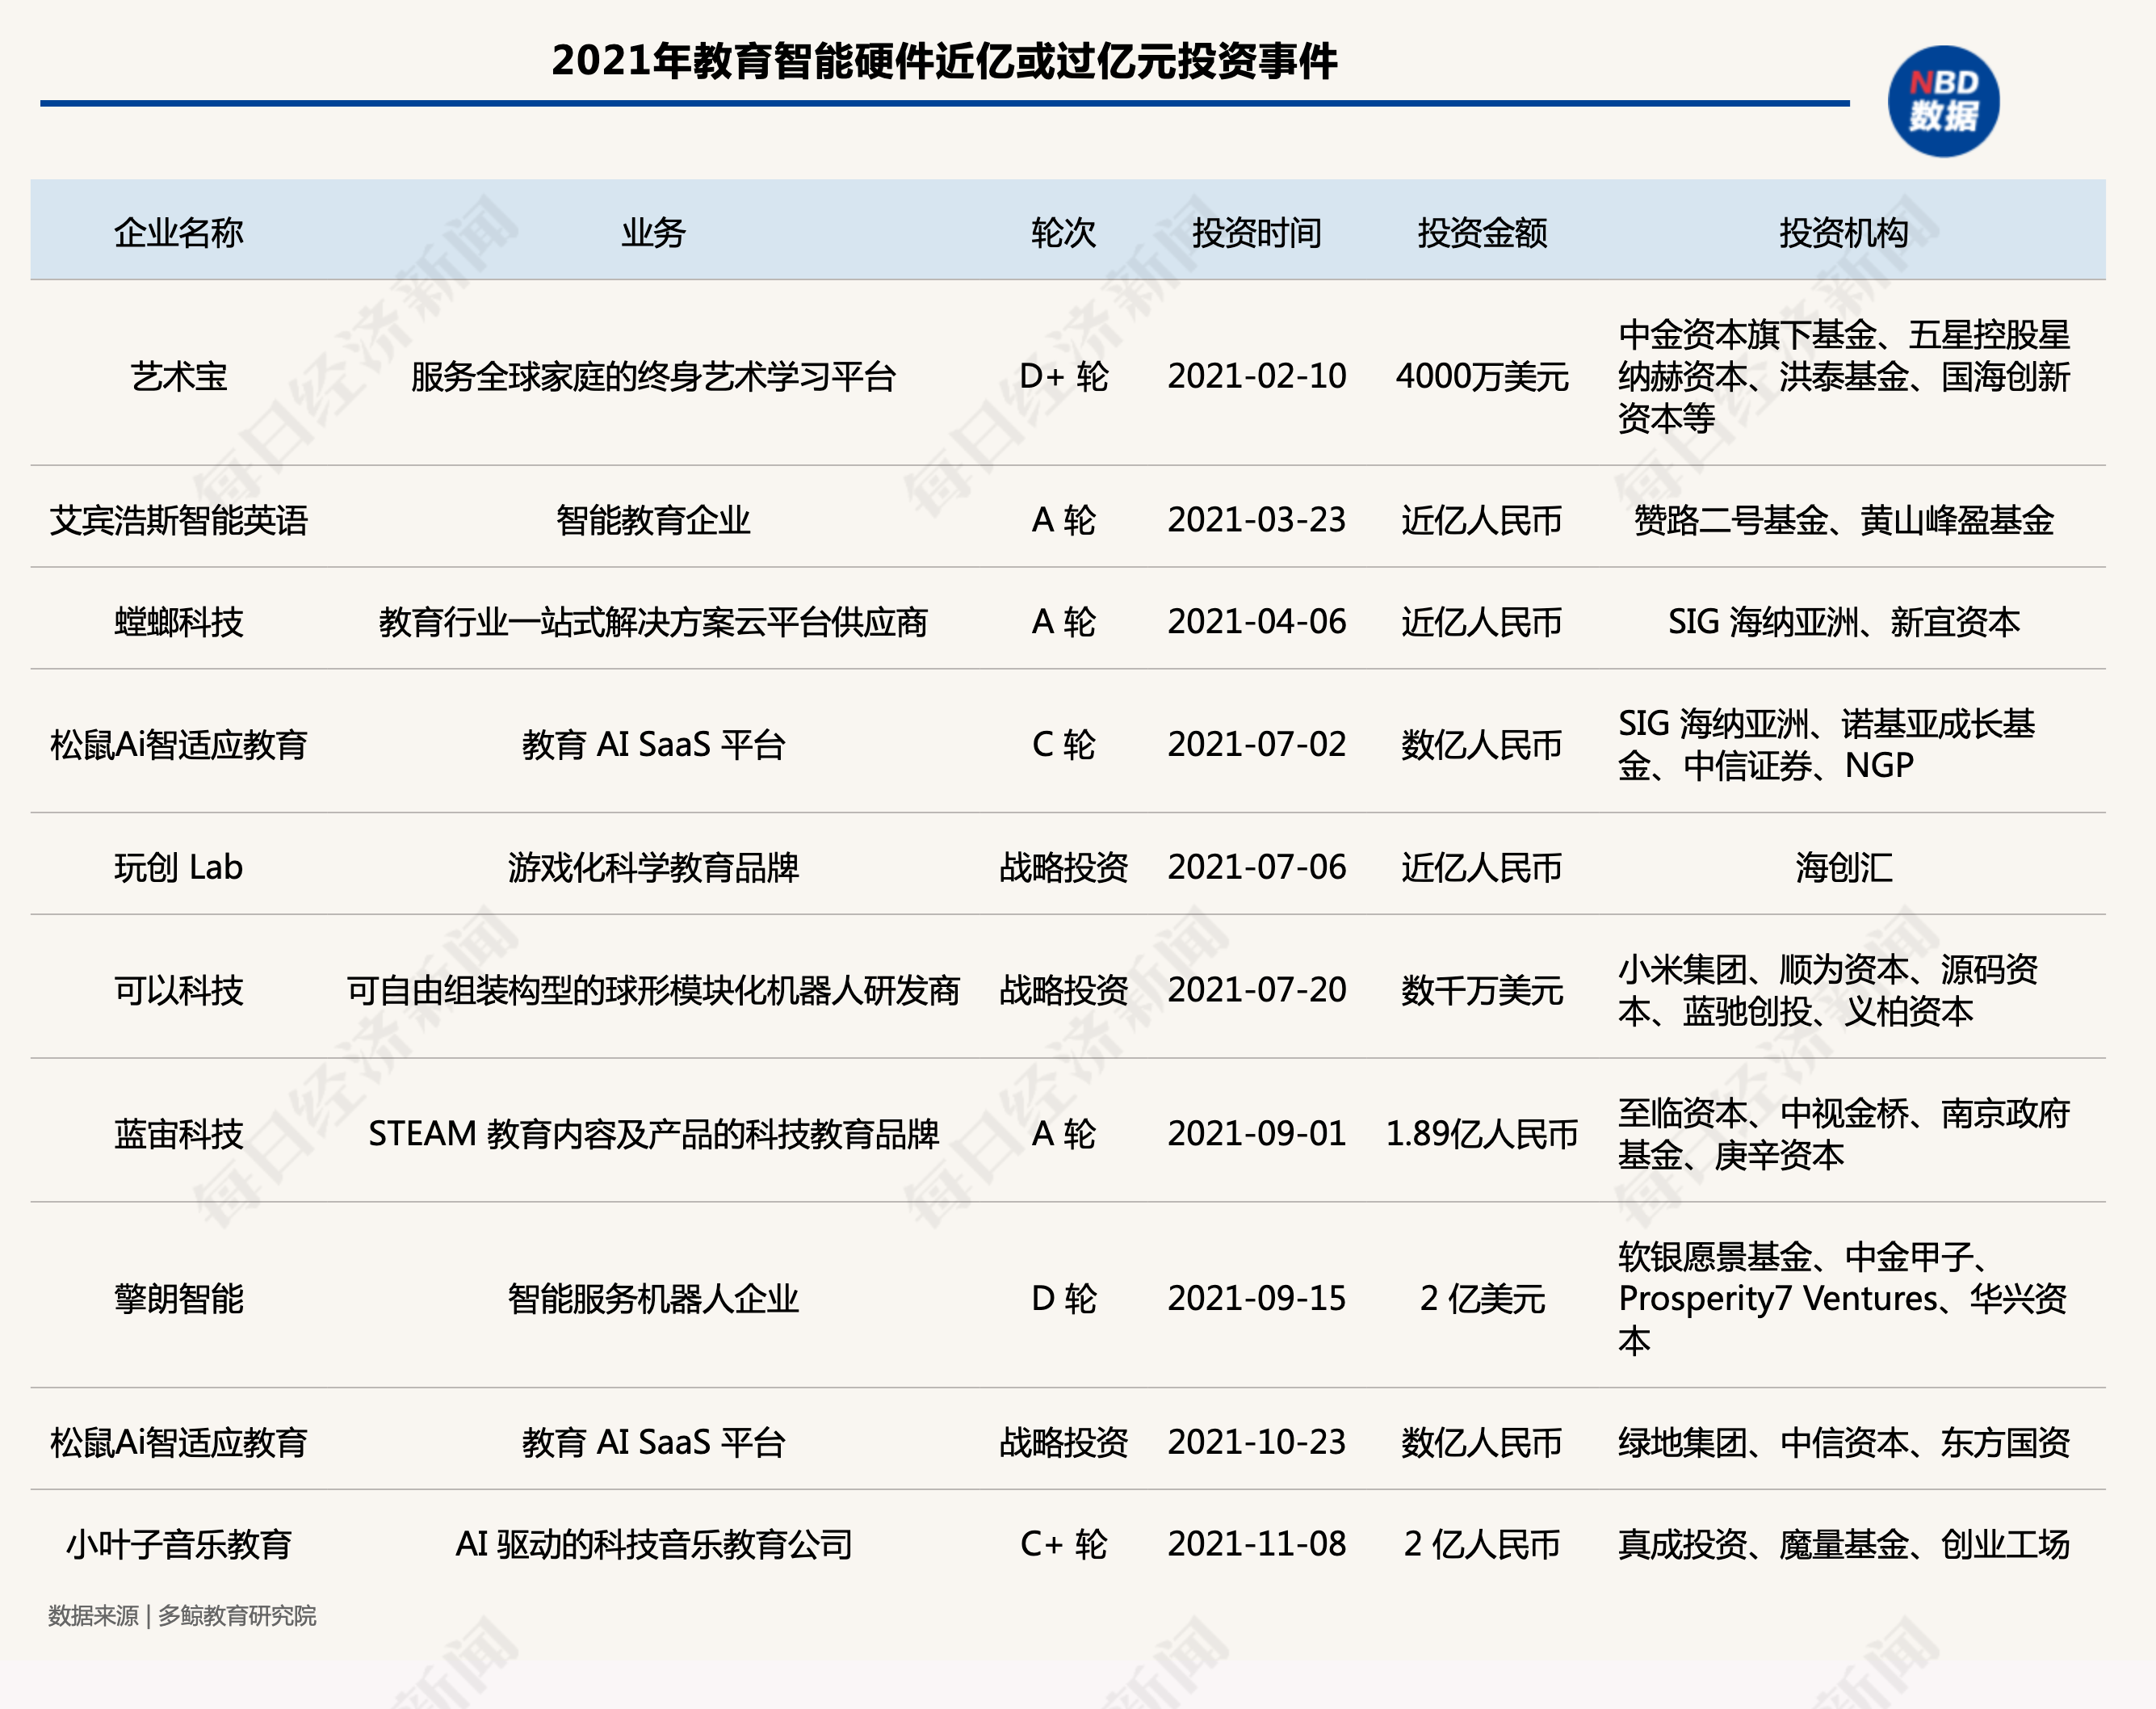Click the title 2021年教育智能硬件近亿或过亿元投资事件
The image size is (2156, 1709).
[x=944, y=61]
